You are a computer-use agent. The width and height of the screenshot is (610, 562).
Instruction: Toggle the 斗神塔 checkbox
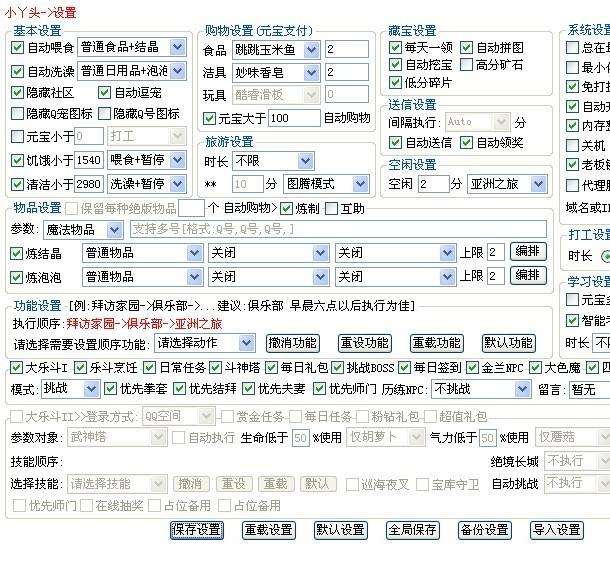coord(215,367)
